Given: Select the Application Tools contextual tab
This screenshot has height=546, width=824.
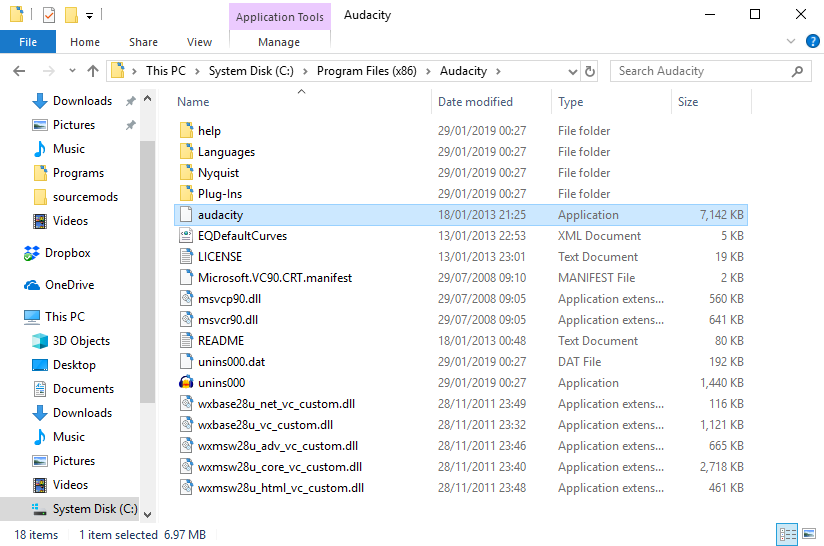Looking at the screenshot, I should point(280,16).
